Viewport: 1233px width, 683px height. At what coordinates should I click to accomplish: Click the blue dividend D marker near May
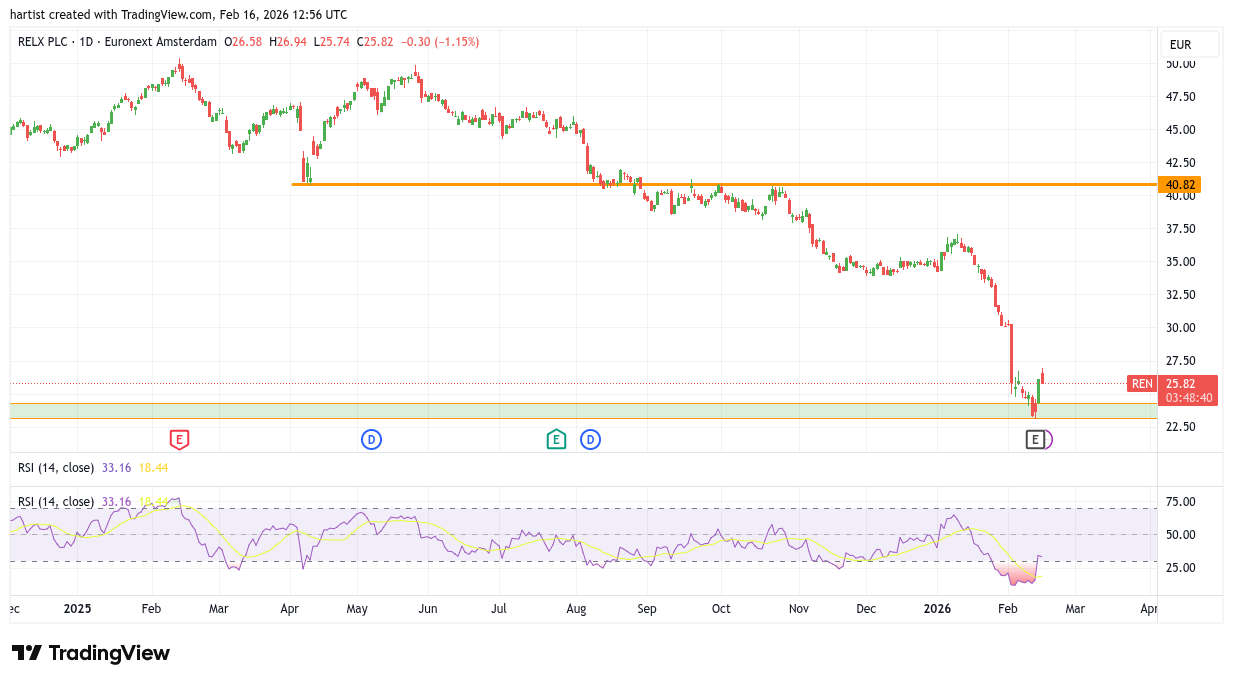(371, 439)
